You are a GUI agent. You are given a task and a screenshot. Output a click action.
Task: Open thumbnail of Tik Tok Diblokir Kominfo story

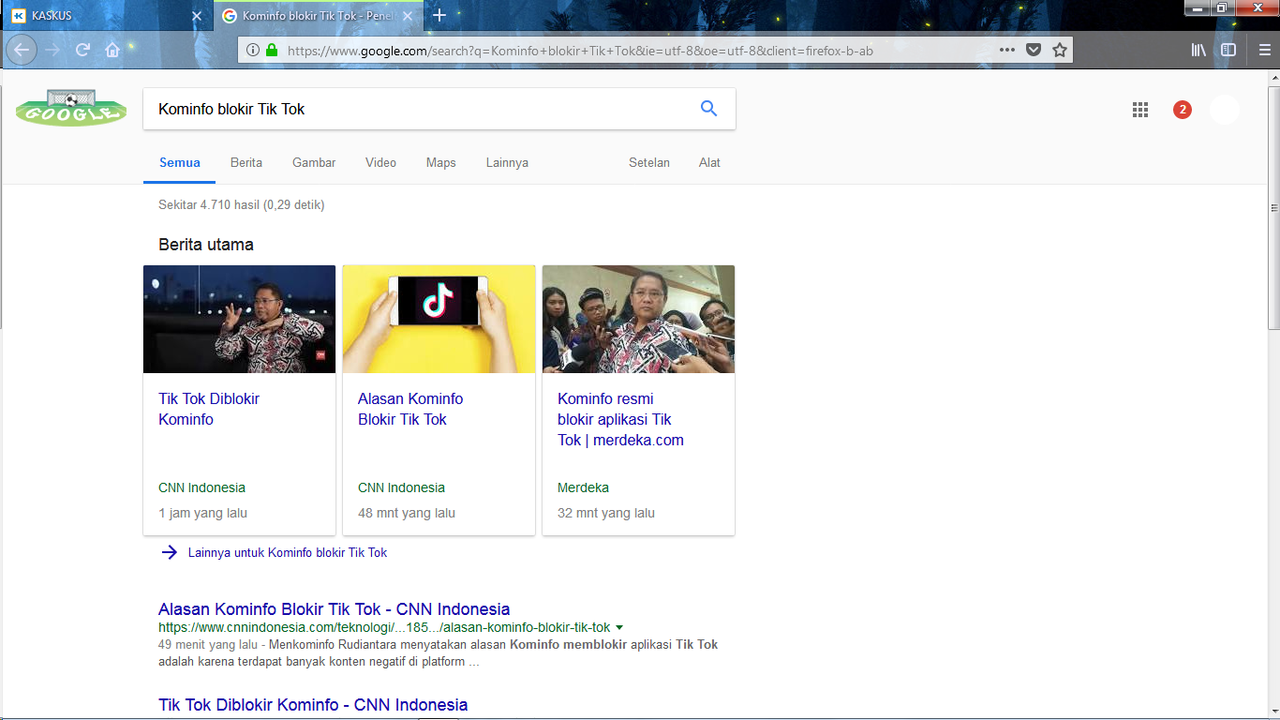point(239,319)
